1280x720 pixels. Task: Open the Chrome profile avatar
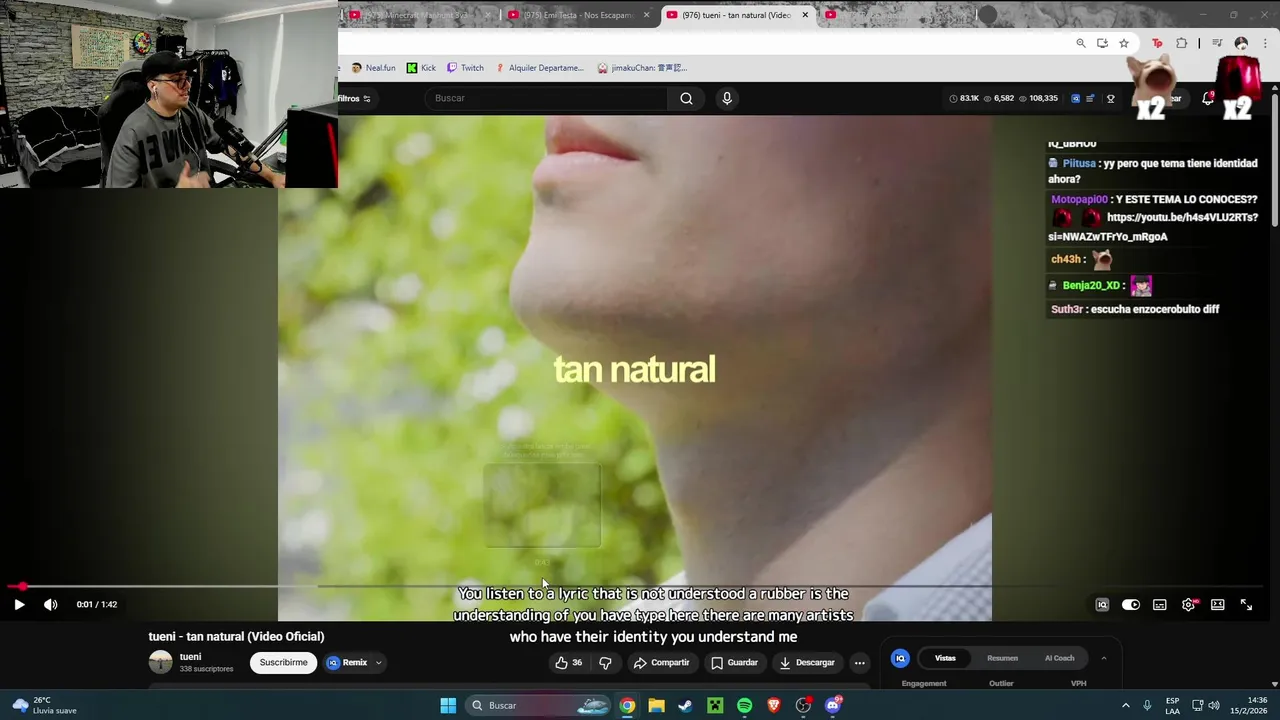tap(1242, 43)
